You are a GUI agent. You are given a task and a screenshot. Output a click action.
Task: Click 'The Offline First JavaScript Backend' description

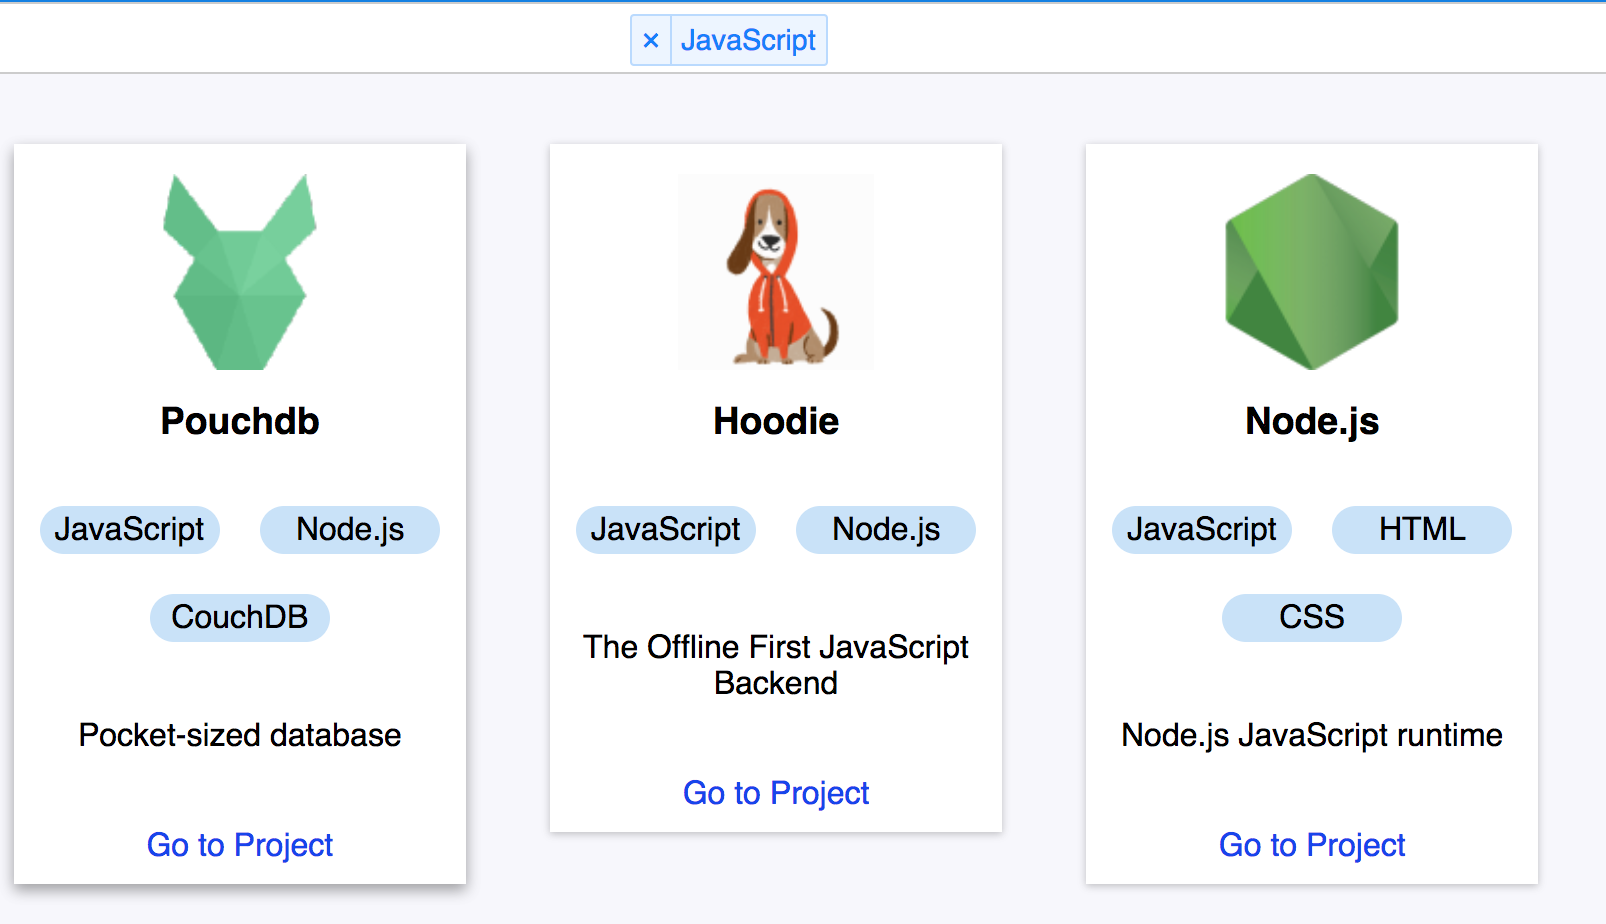776,665
